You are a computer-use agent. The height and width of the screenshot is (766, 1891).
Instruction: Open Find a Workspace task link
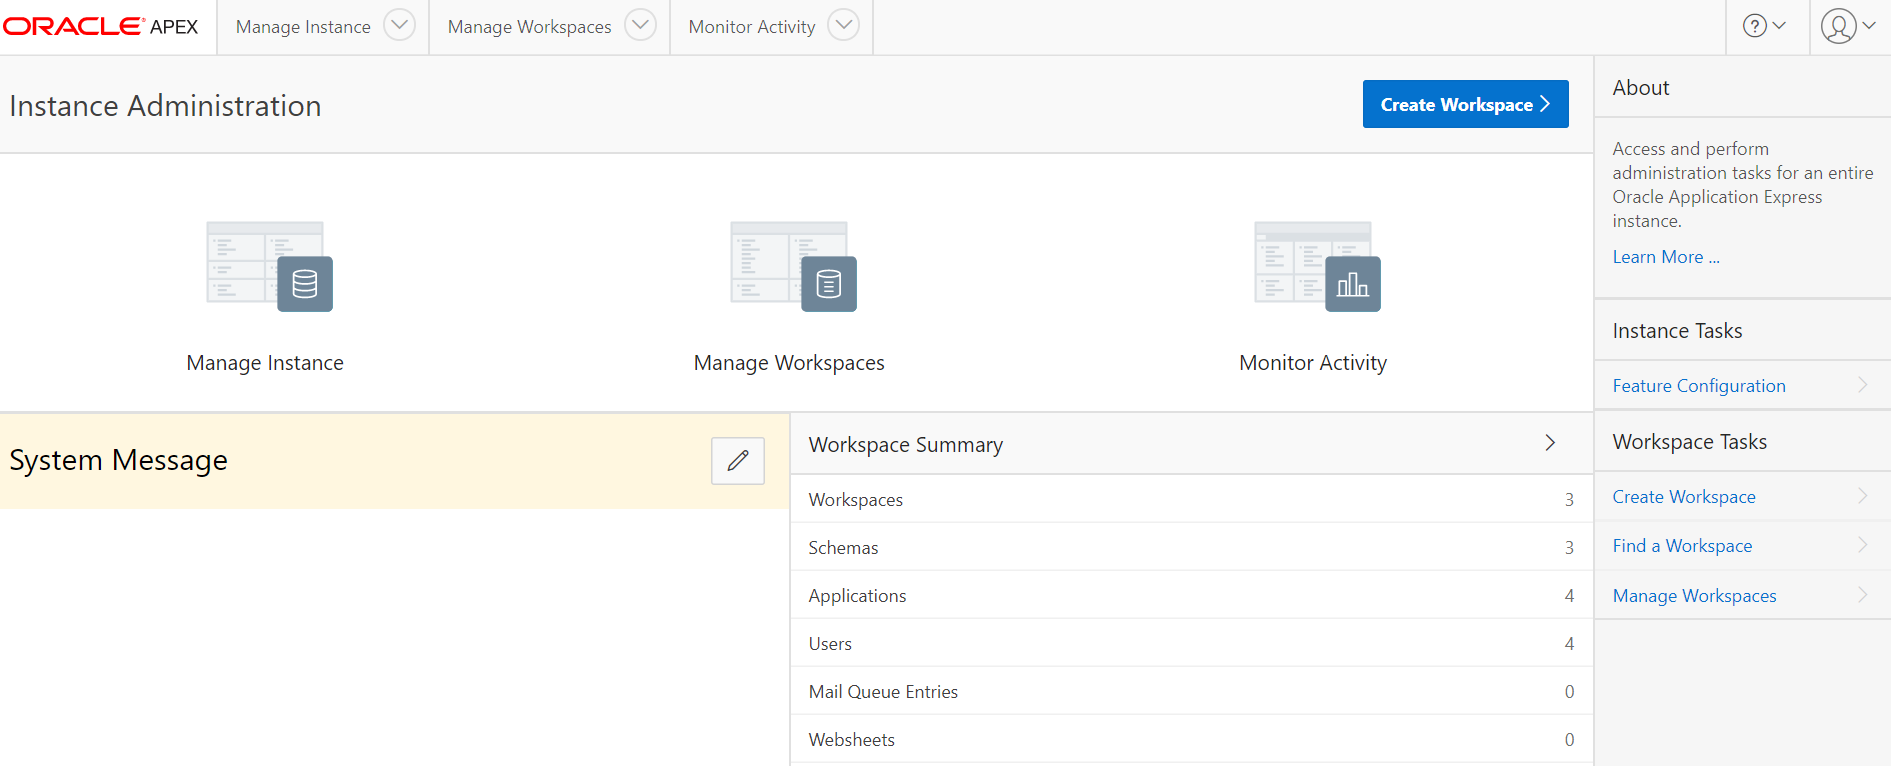click(x=1682, y=546)
